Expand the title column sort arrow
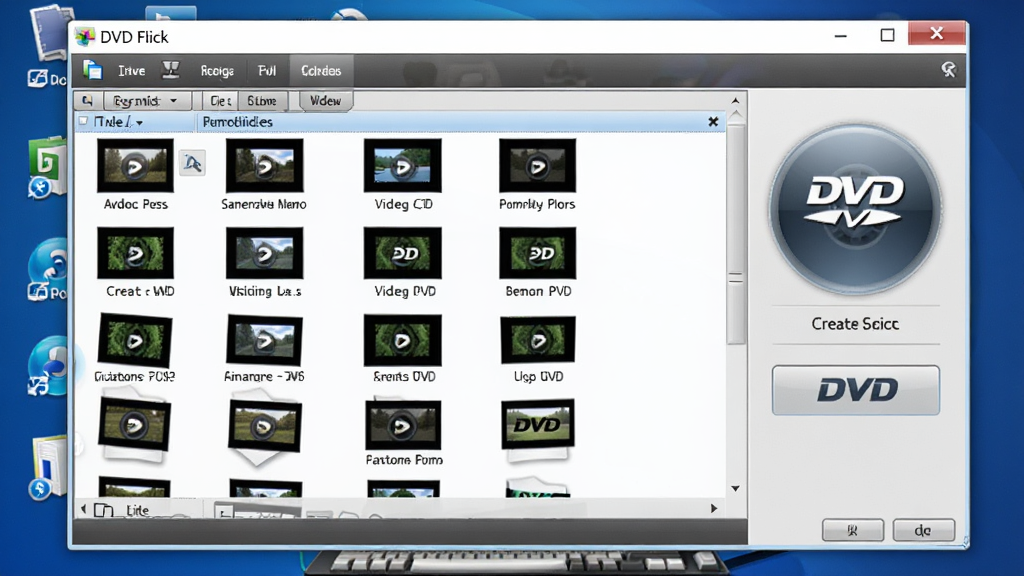Image resolution: width=1024 pixels, height=576 pixels. (140, 123)
